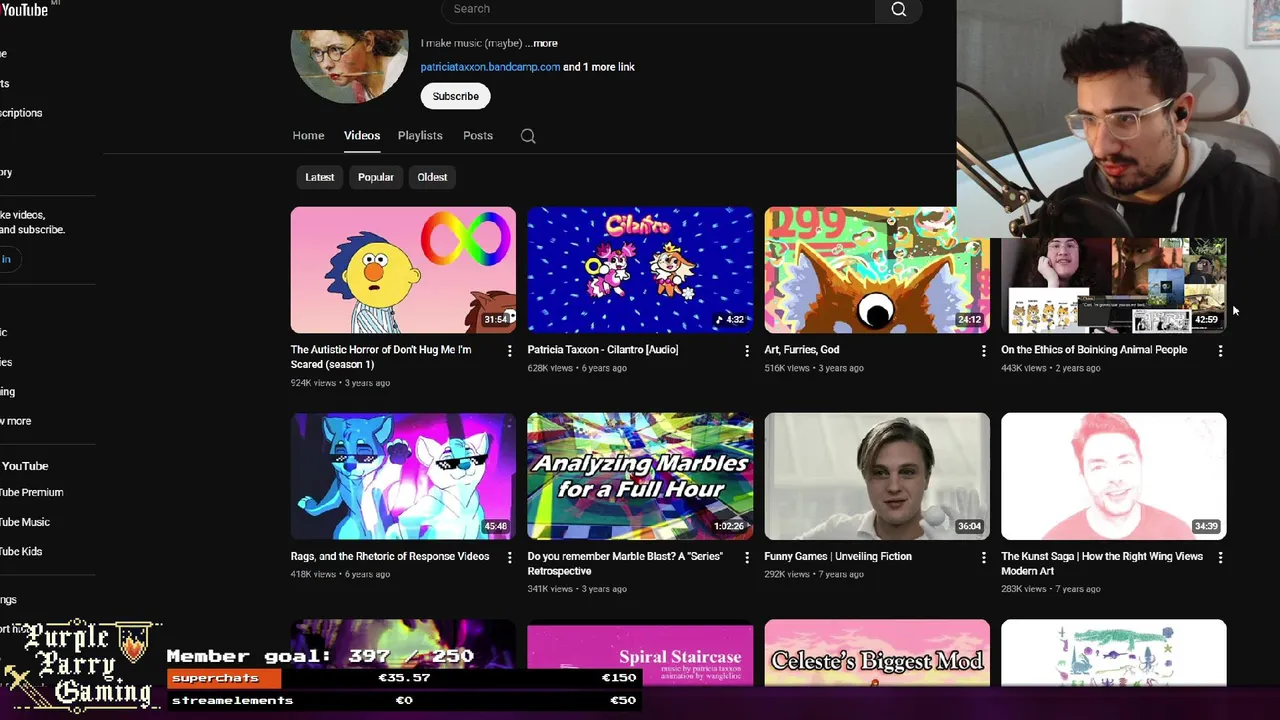
Task: Sort videos by Latest
Action: [x=320, y=177]
